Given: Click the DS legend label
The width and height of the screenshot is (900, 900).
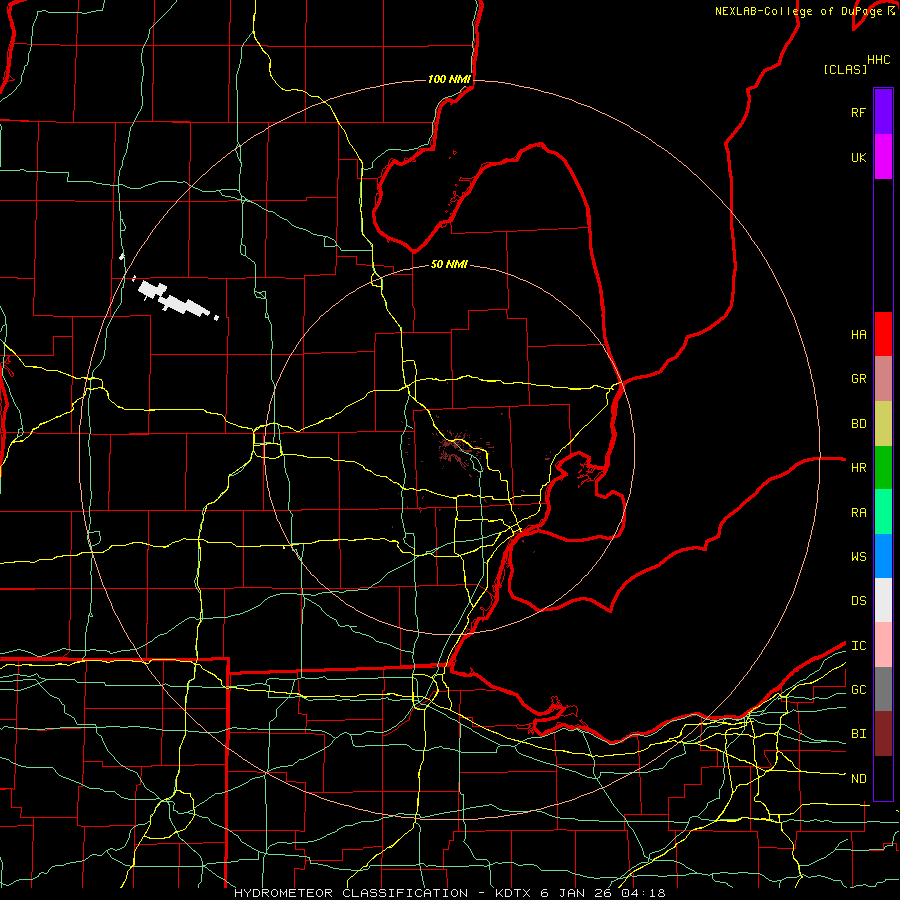Looking at the screenshot, I should 858,601.
